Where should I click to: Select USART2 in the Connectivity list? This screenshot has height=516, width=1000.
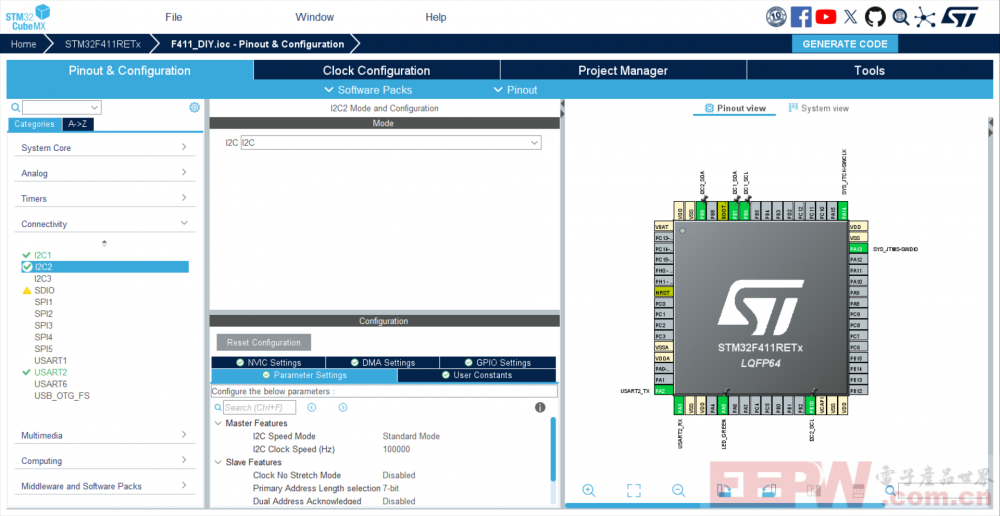[x=50, y=372]
